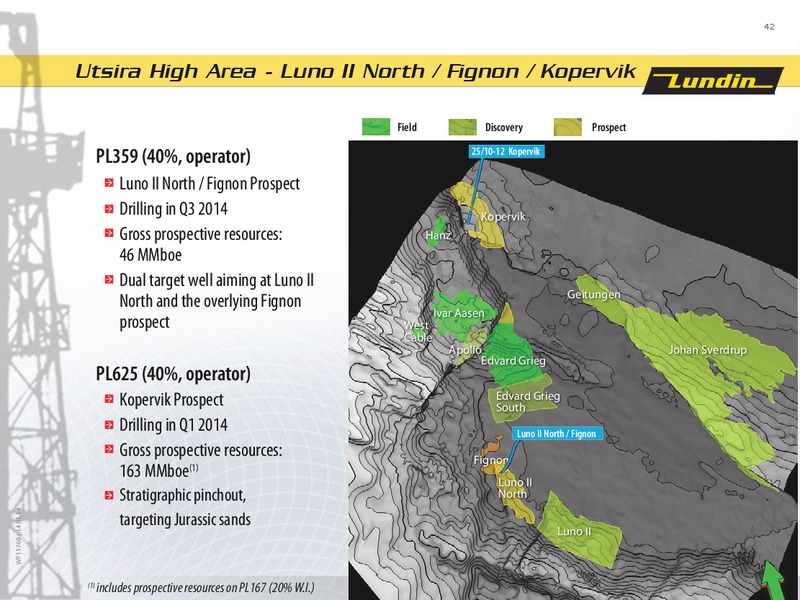Click the page number 42
The width and height of the screenshot is (800, 600).
[x=769, y=27]
